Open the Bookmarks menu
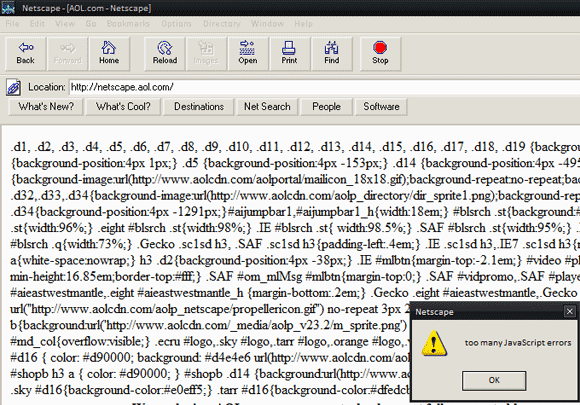This screenshot has height=405, width=580. [x=128, y=24]
